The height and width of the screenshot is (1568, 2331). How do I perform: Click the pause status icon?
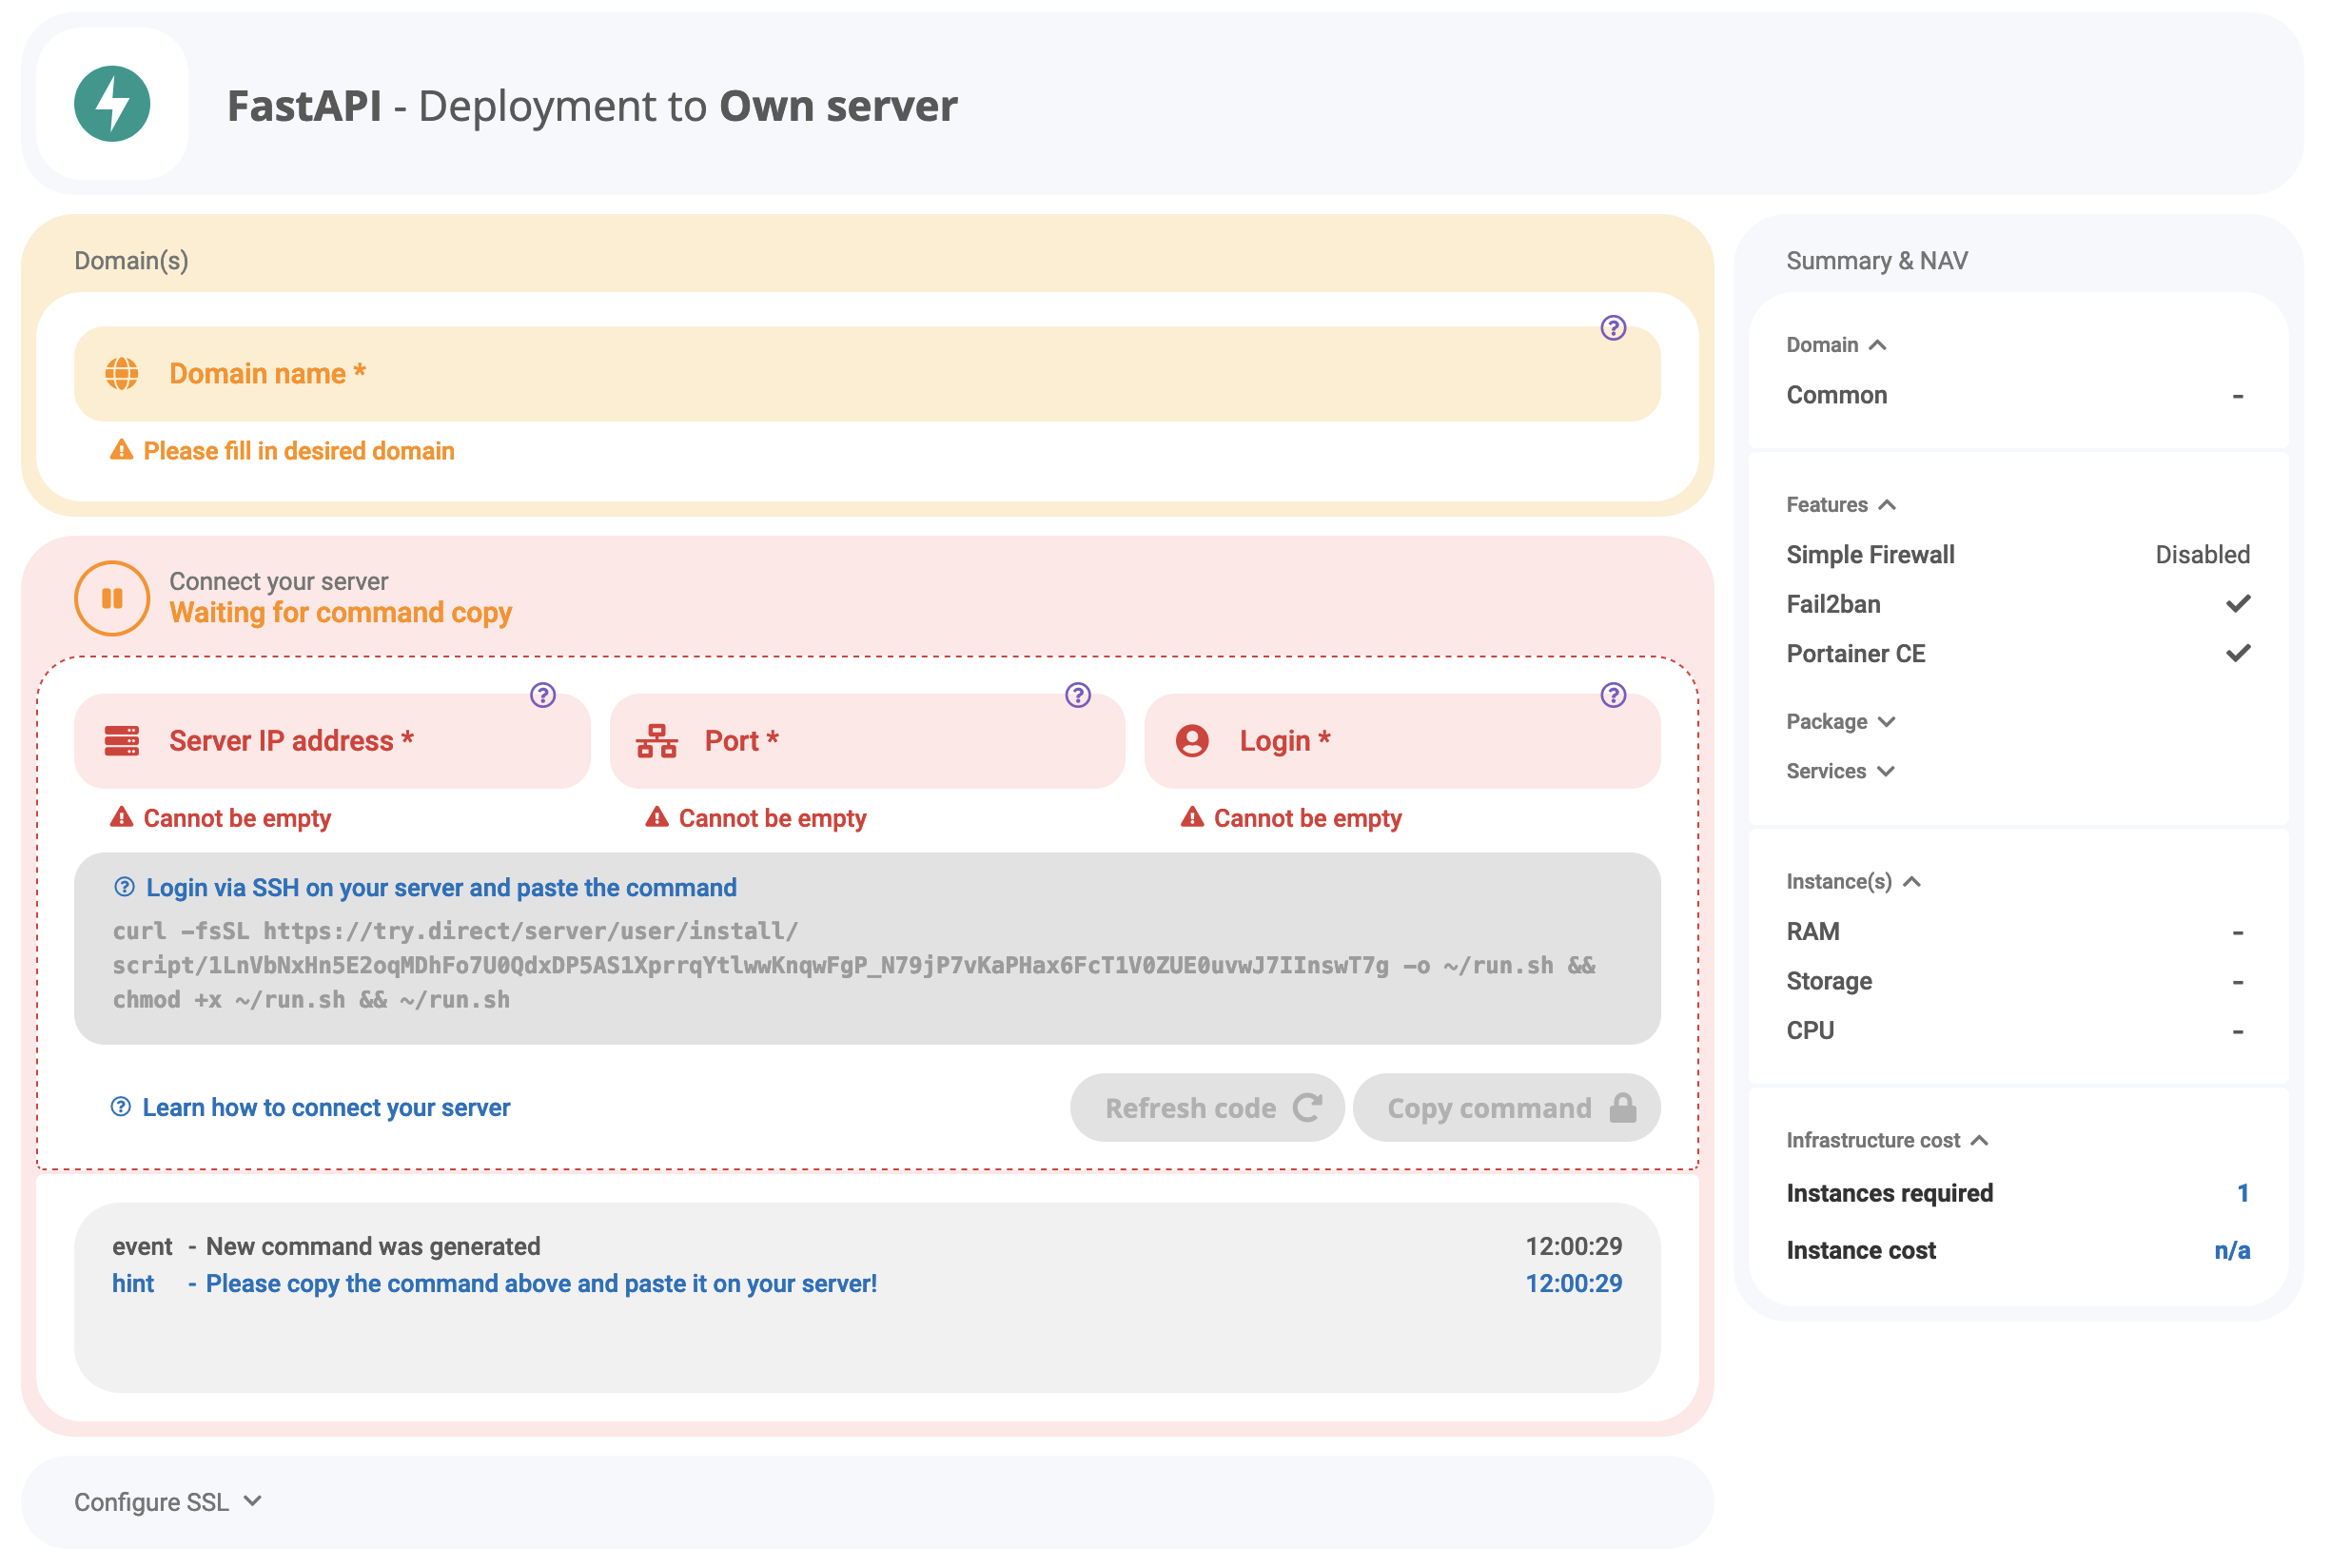[x=112, y=598]
